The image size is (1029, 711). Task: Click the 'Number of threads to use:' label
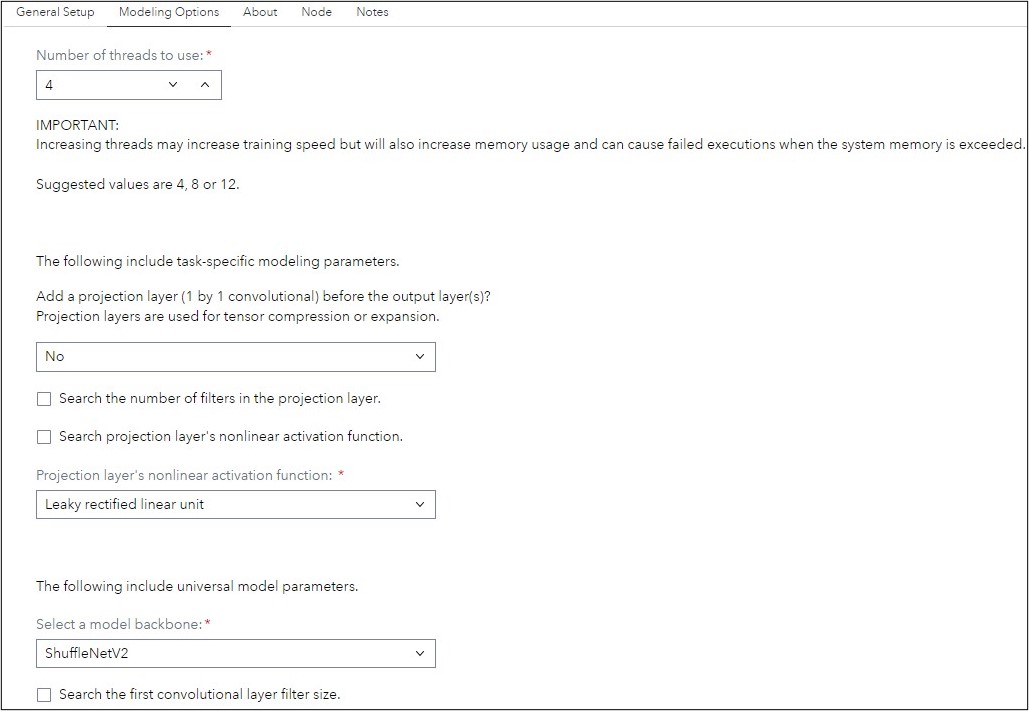pyautogui.click(x=119, y=55)
